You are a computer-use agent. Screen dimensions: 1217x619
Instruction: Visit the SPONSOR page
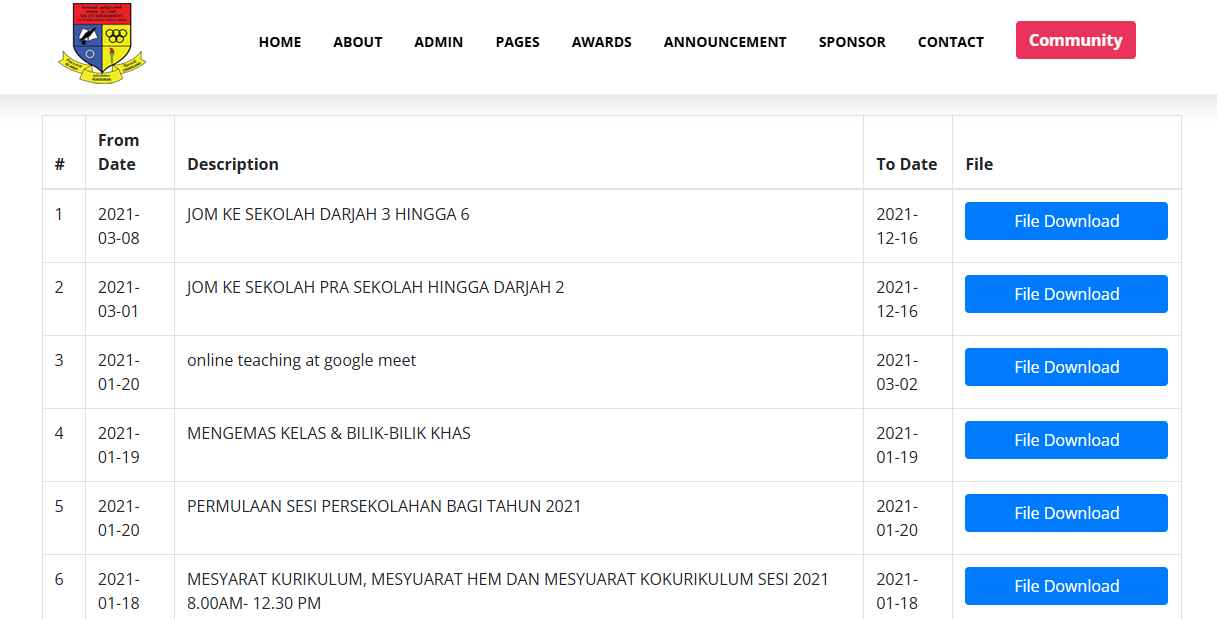pyautogui.click(x=852, y=42)
